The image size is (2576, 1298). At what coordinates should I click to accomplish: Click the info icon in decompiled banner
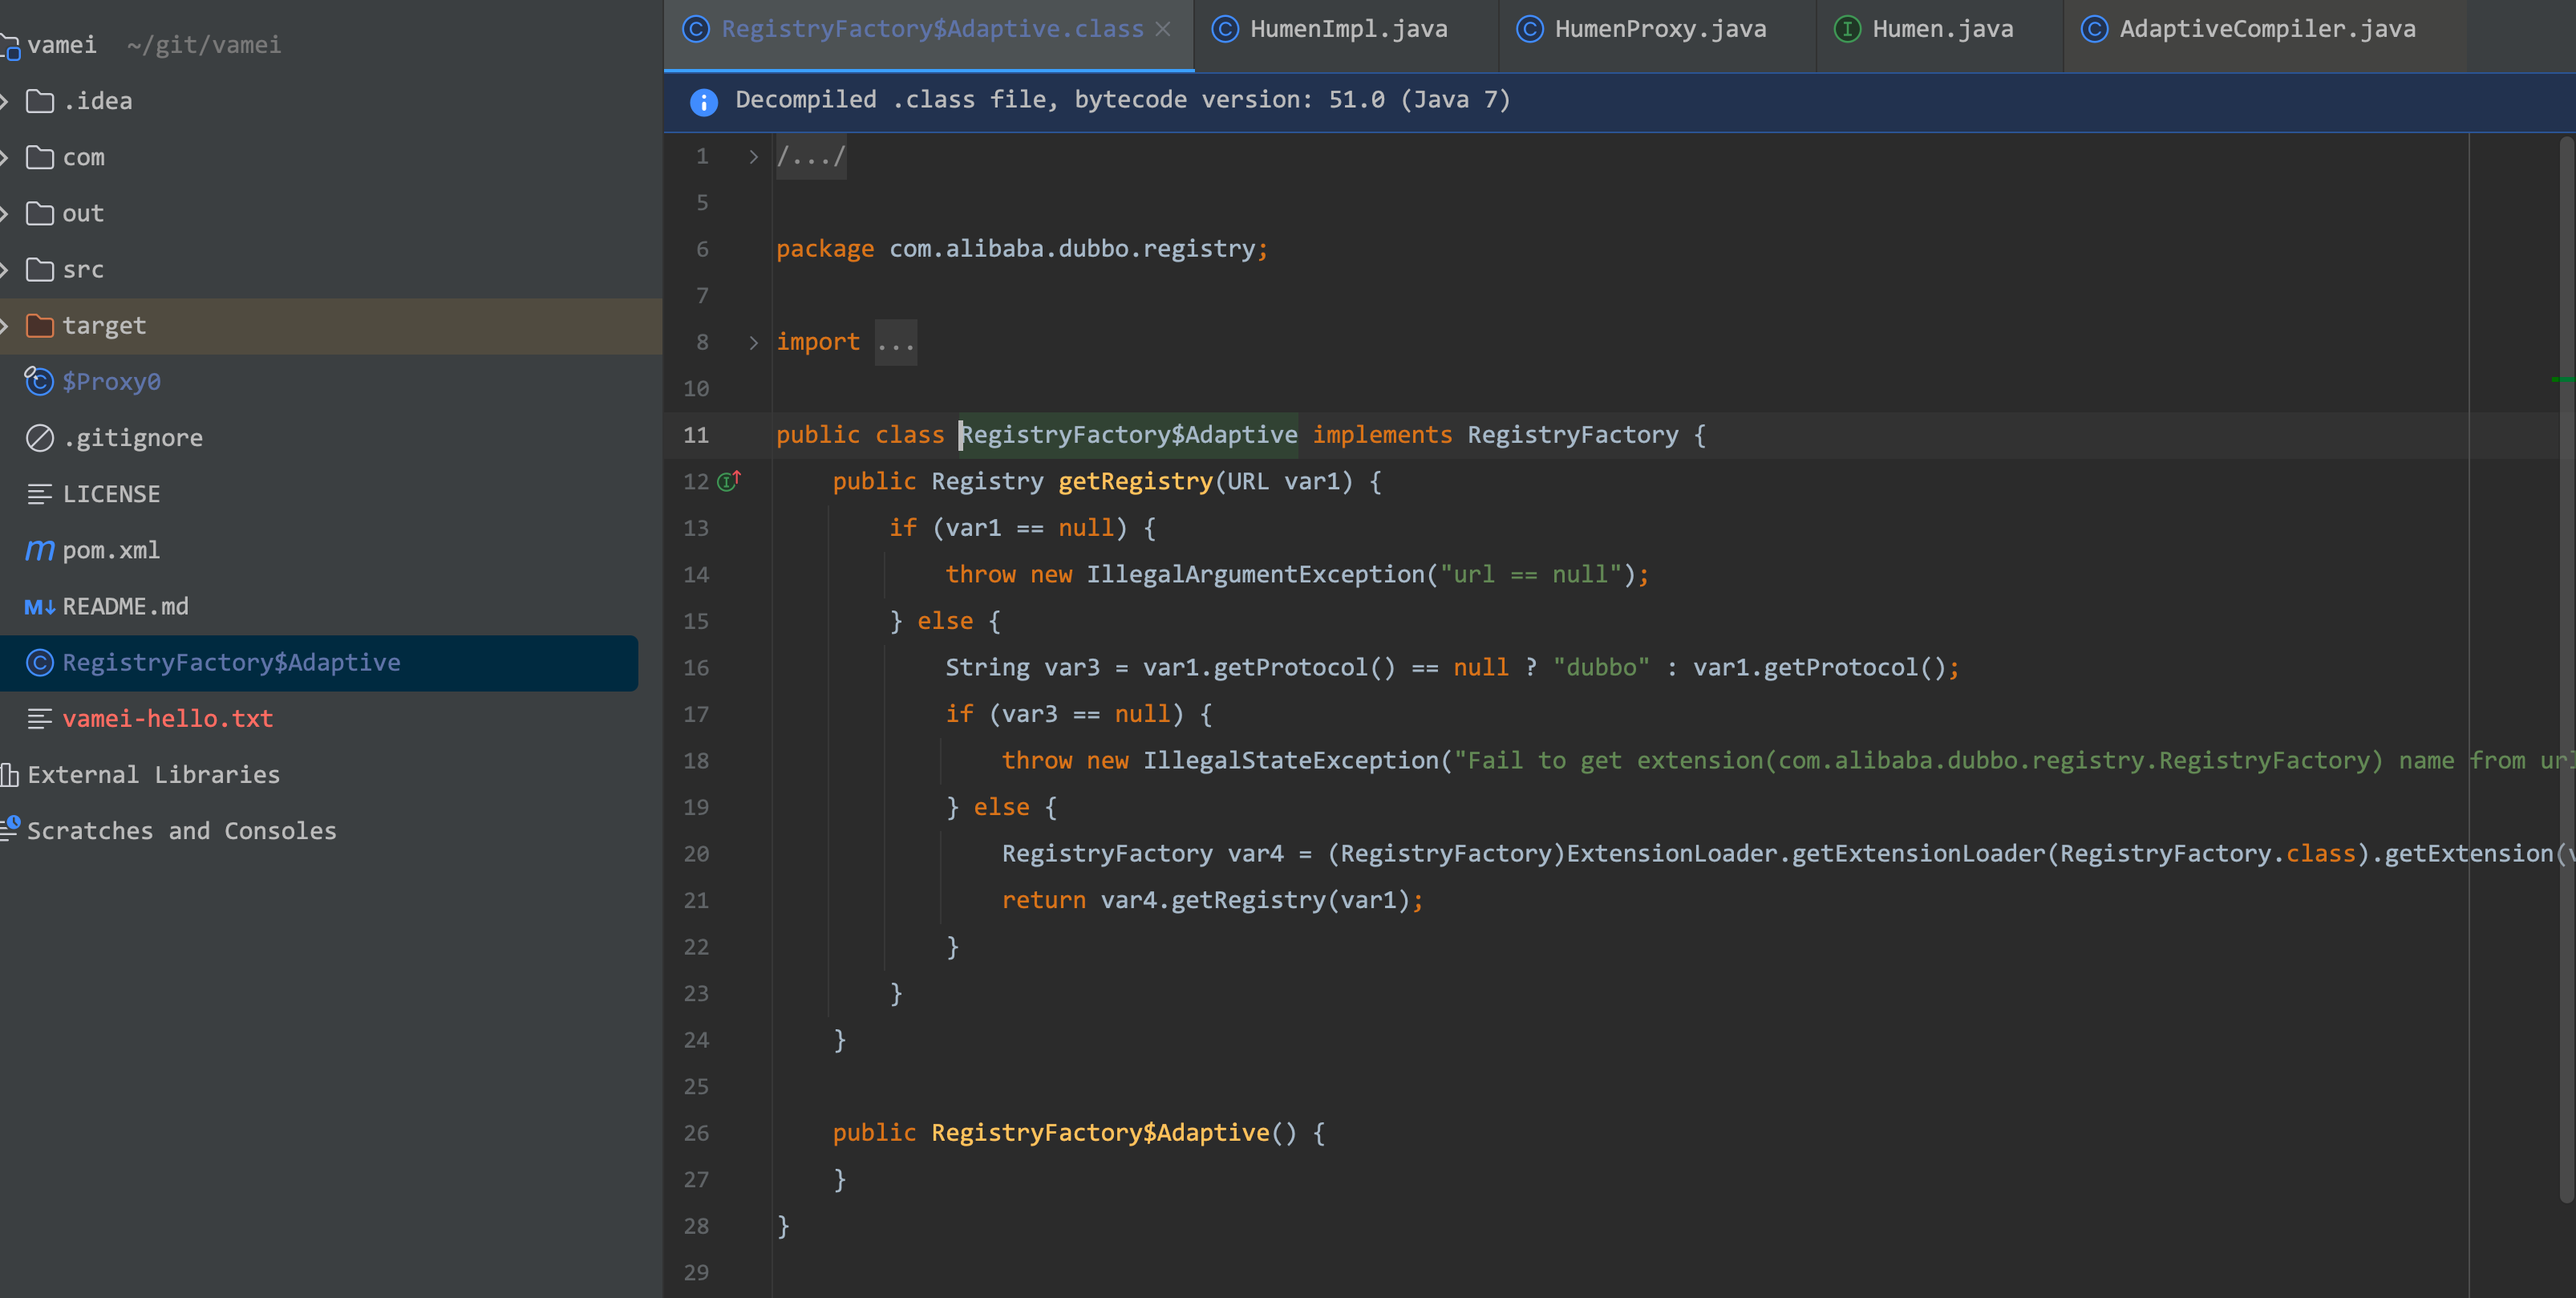coord(704,101)
